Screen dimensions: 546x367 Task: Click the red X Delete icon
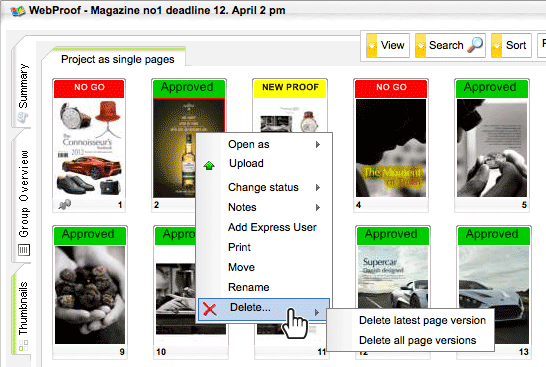(x=210, y=309)
